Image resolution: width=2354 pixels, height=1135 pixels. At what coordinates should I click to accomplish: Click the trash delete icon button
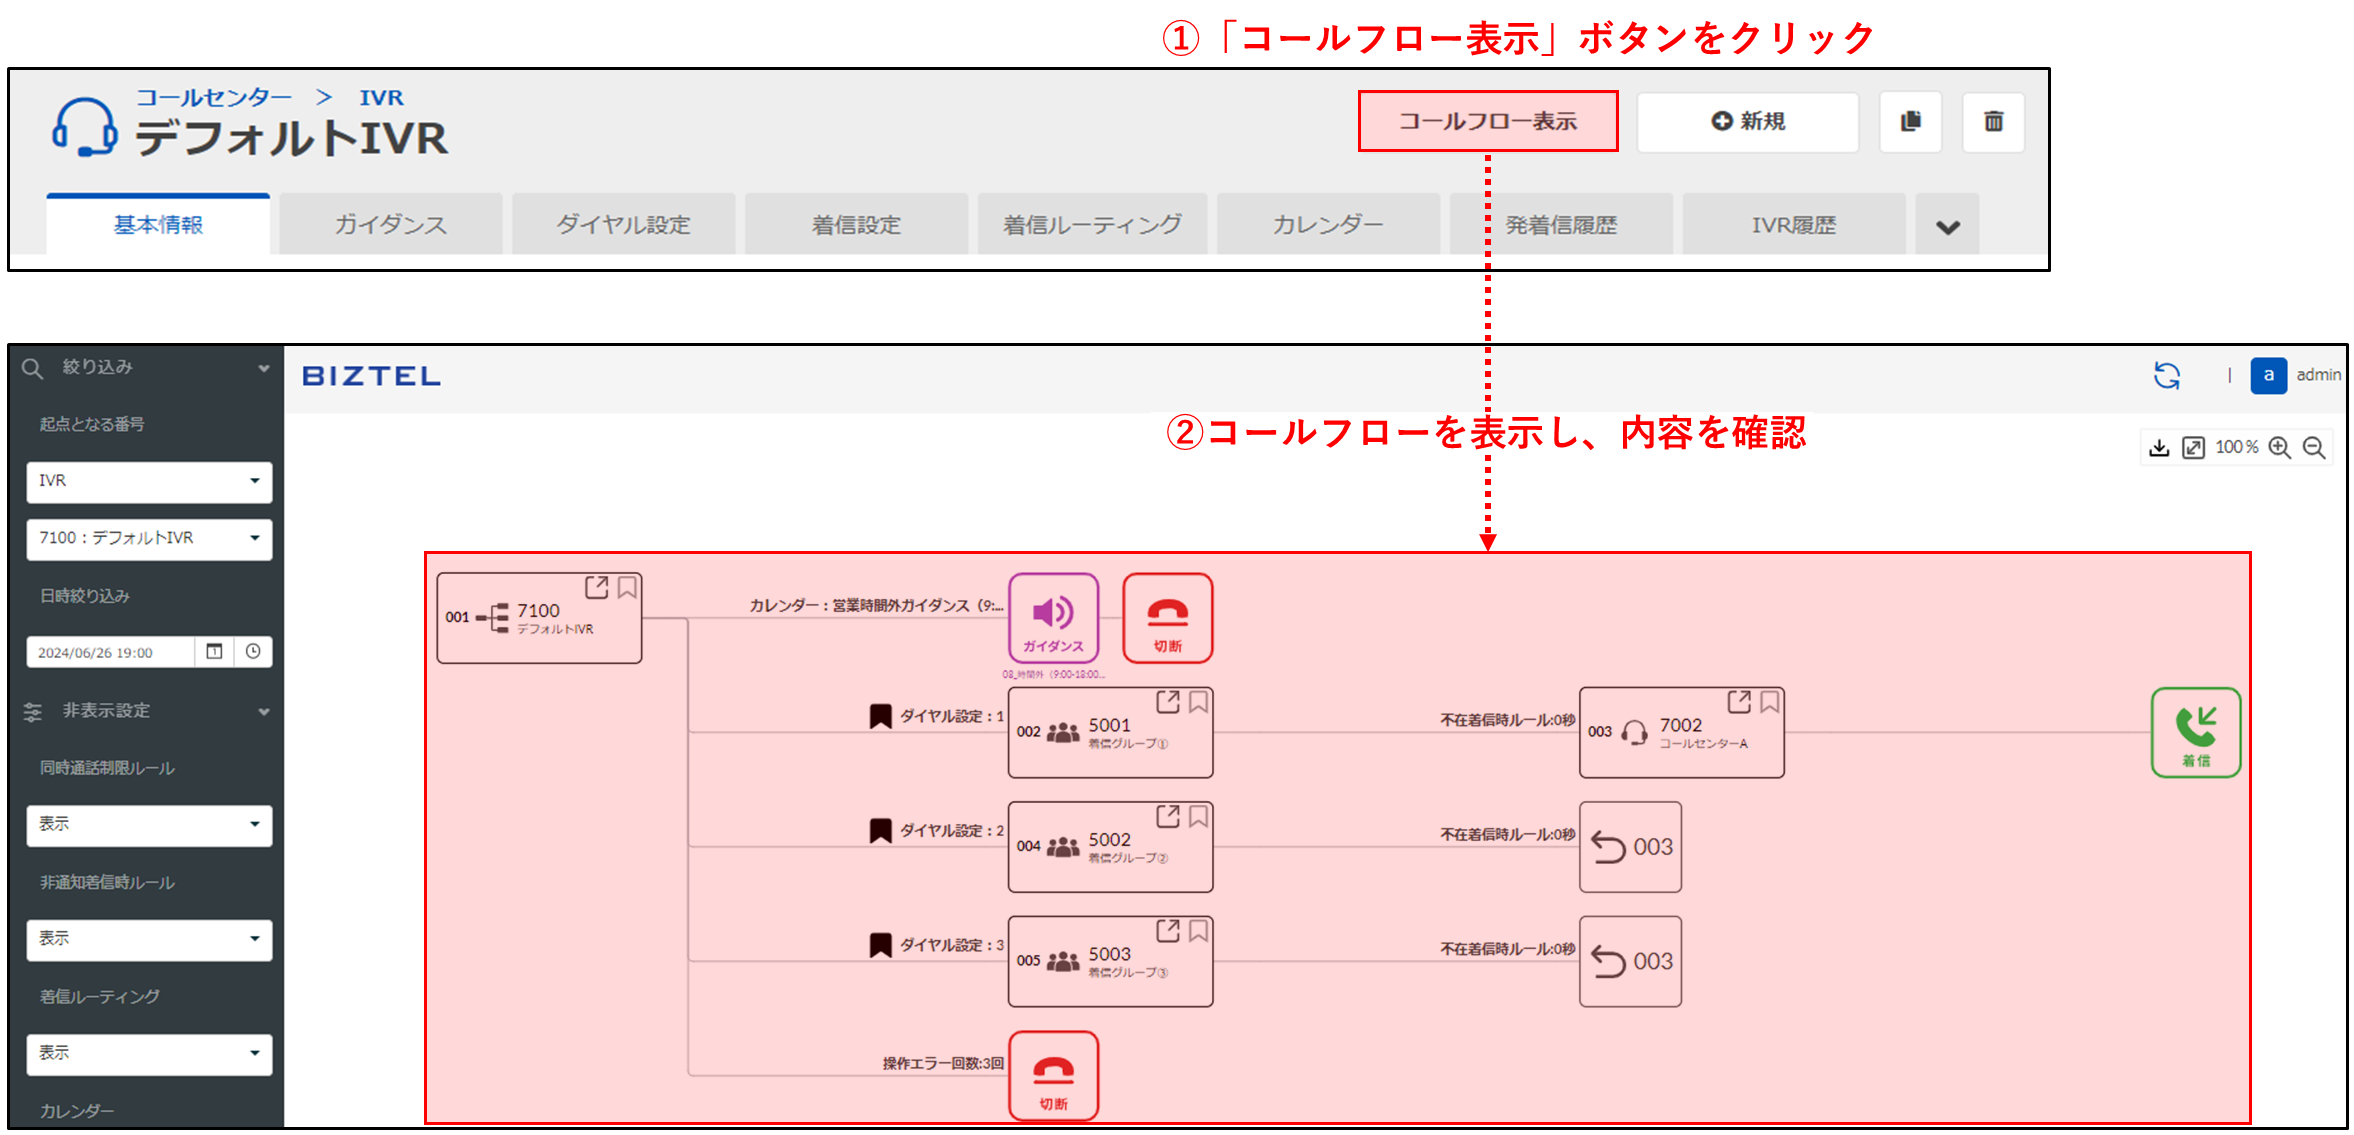[x=1993, y=121]
